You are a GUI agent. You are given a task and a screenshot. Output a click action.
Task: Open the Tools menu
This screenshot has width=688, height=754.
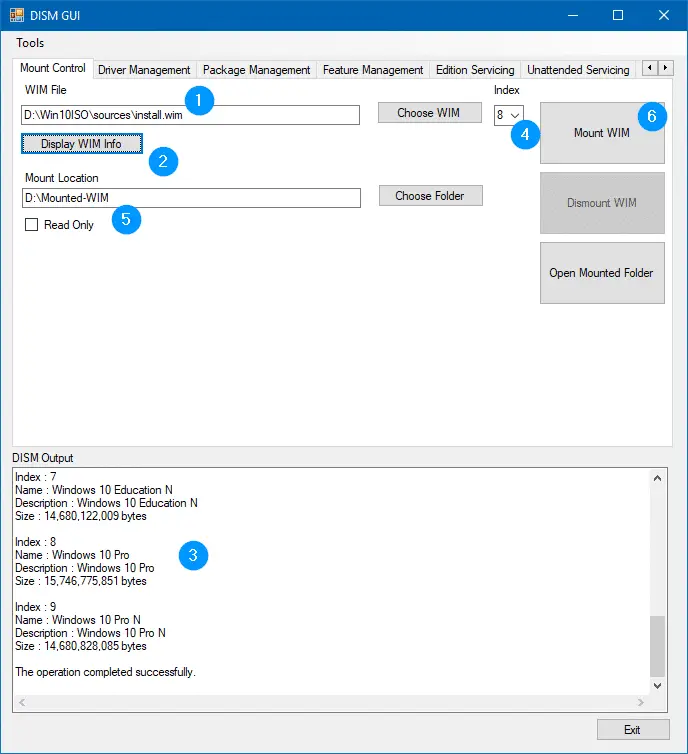[30, 43]
